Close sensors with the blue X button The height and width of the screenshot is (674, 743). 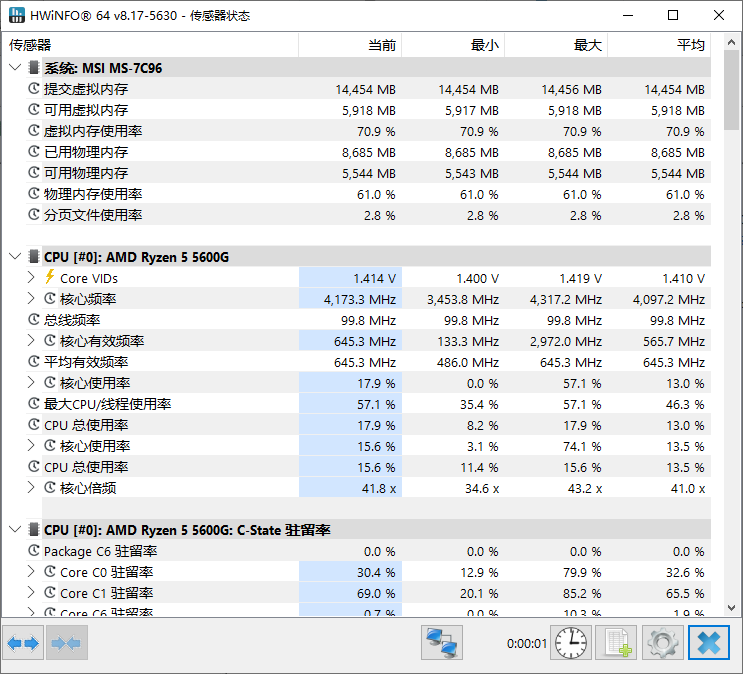click(x=709, y=643)
